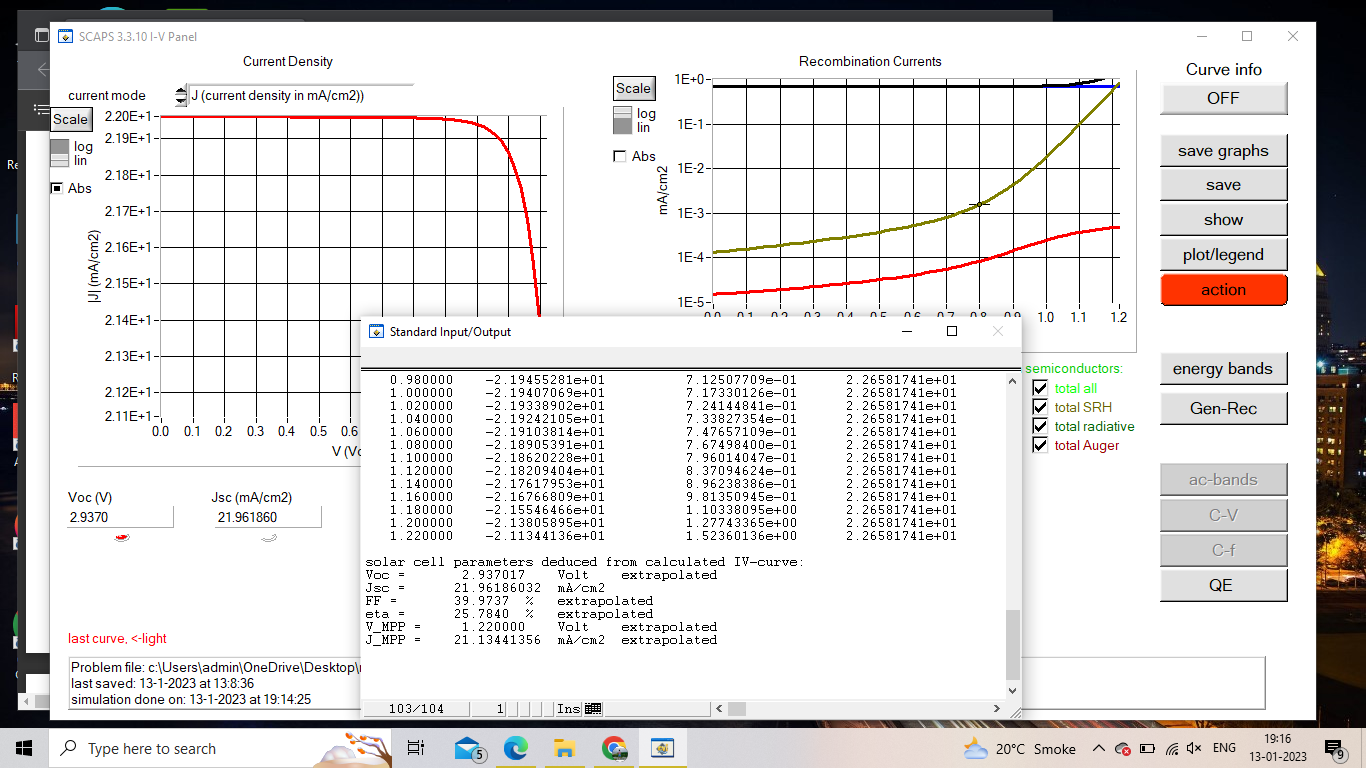This screenshot has height=768, width=1366.
Task: Open the QE panel
Action: [1222, 585]
